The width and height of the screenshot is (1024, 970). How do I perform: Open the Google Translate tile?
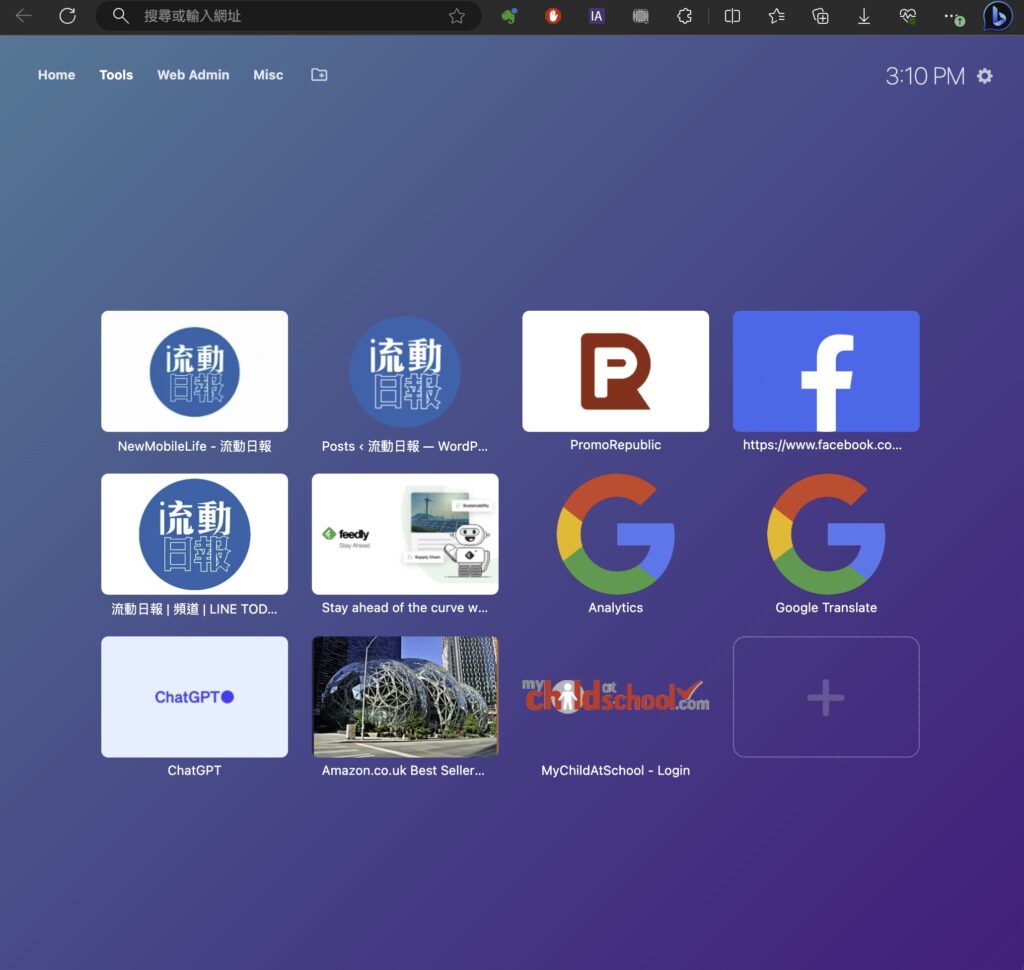tap(826, 534)
